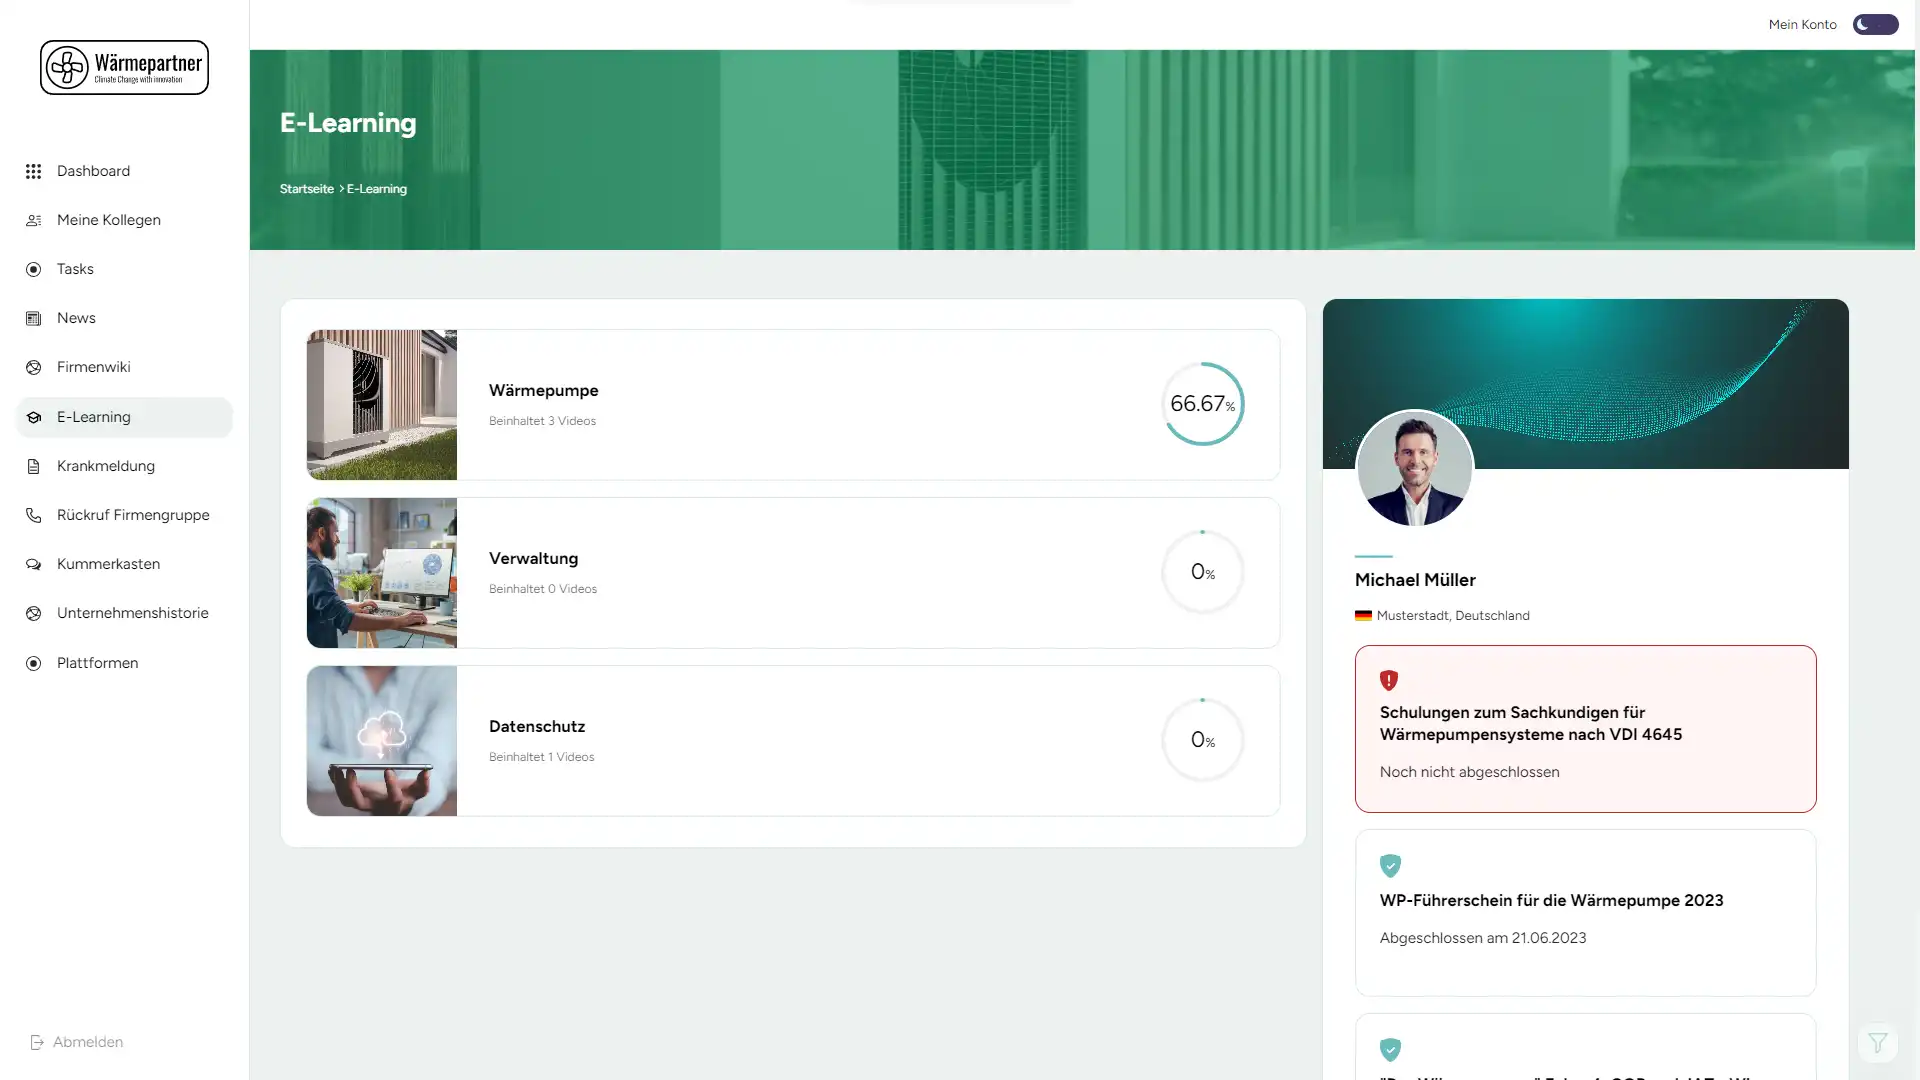Open Mein Konto link
Image resolution: width=1920 pixels, height=1080 pixels.
[x=1802, y=24]
